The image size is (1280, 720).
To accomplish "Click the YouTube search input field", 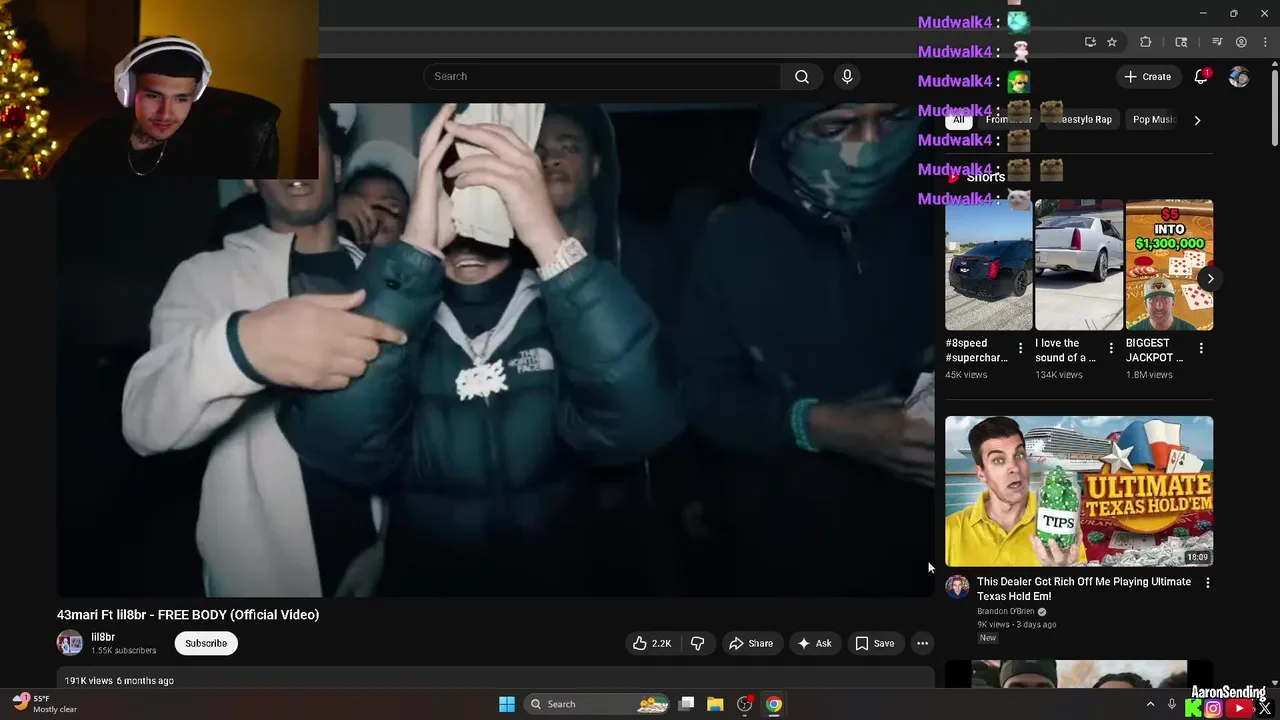I will (603, 76).
